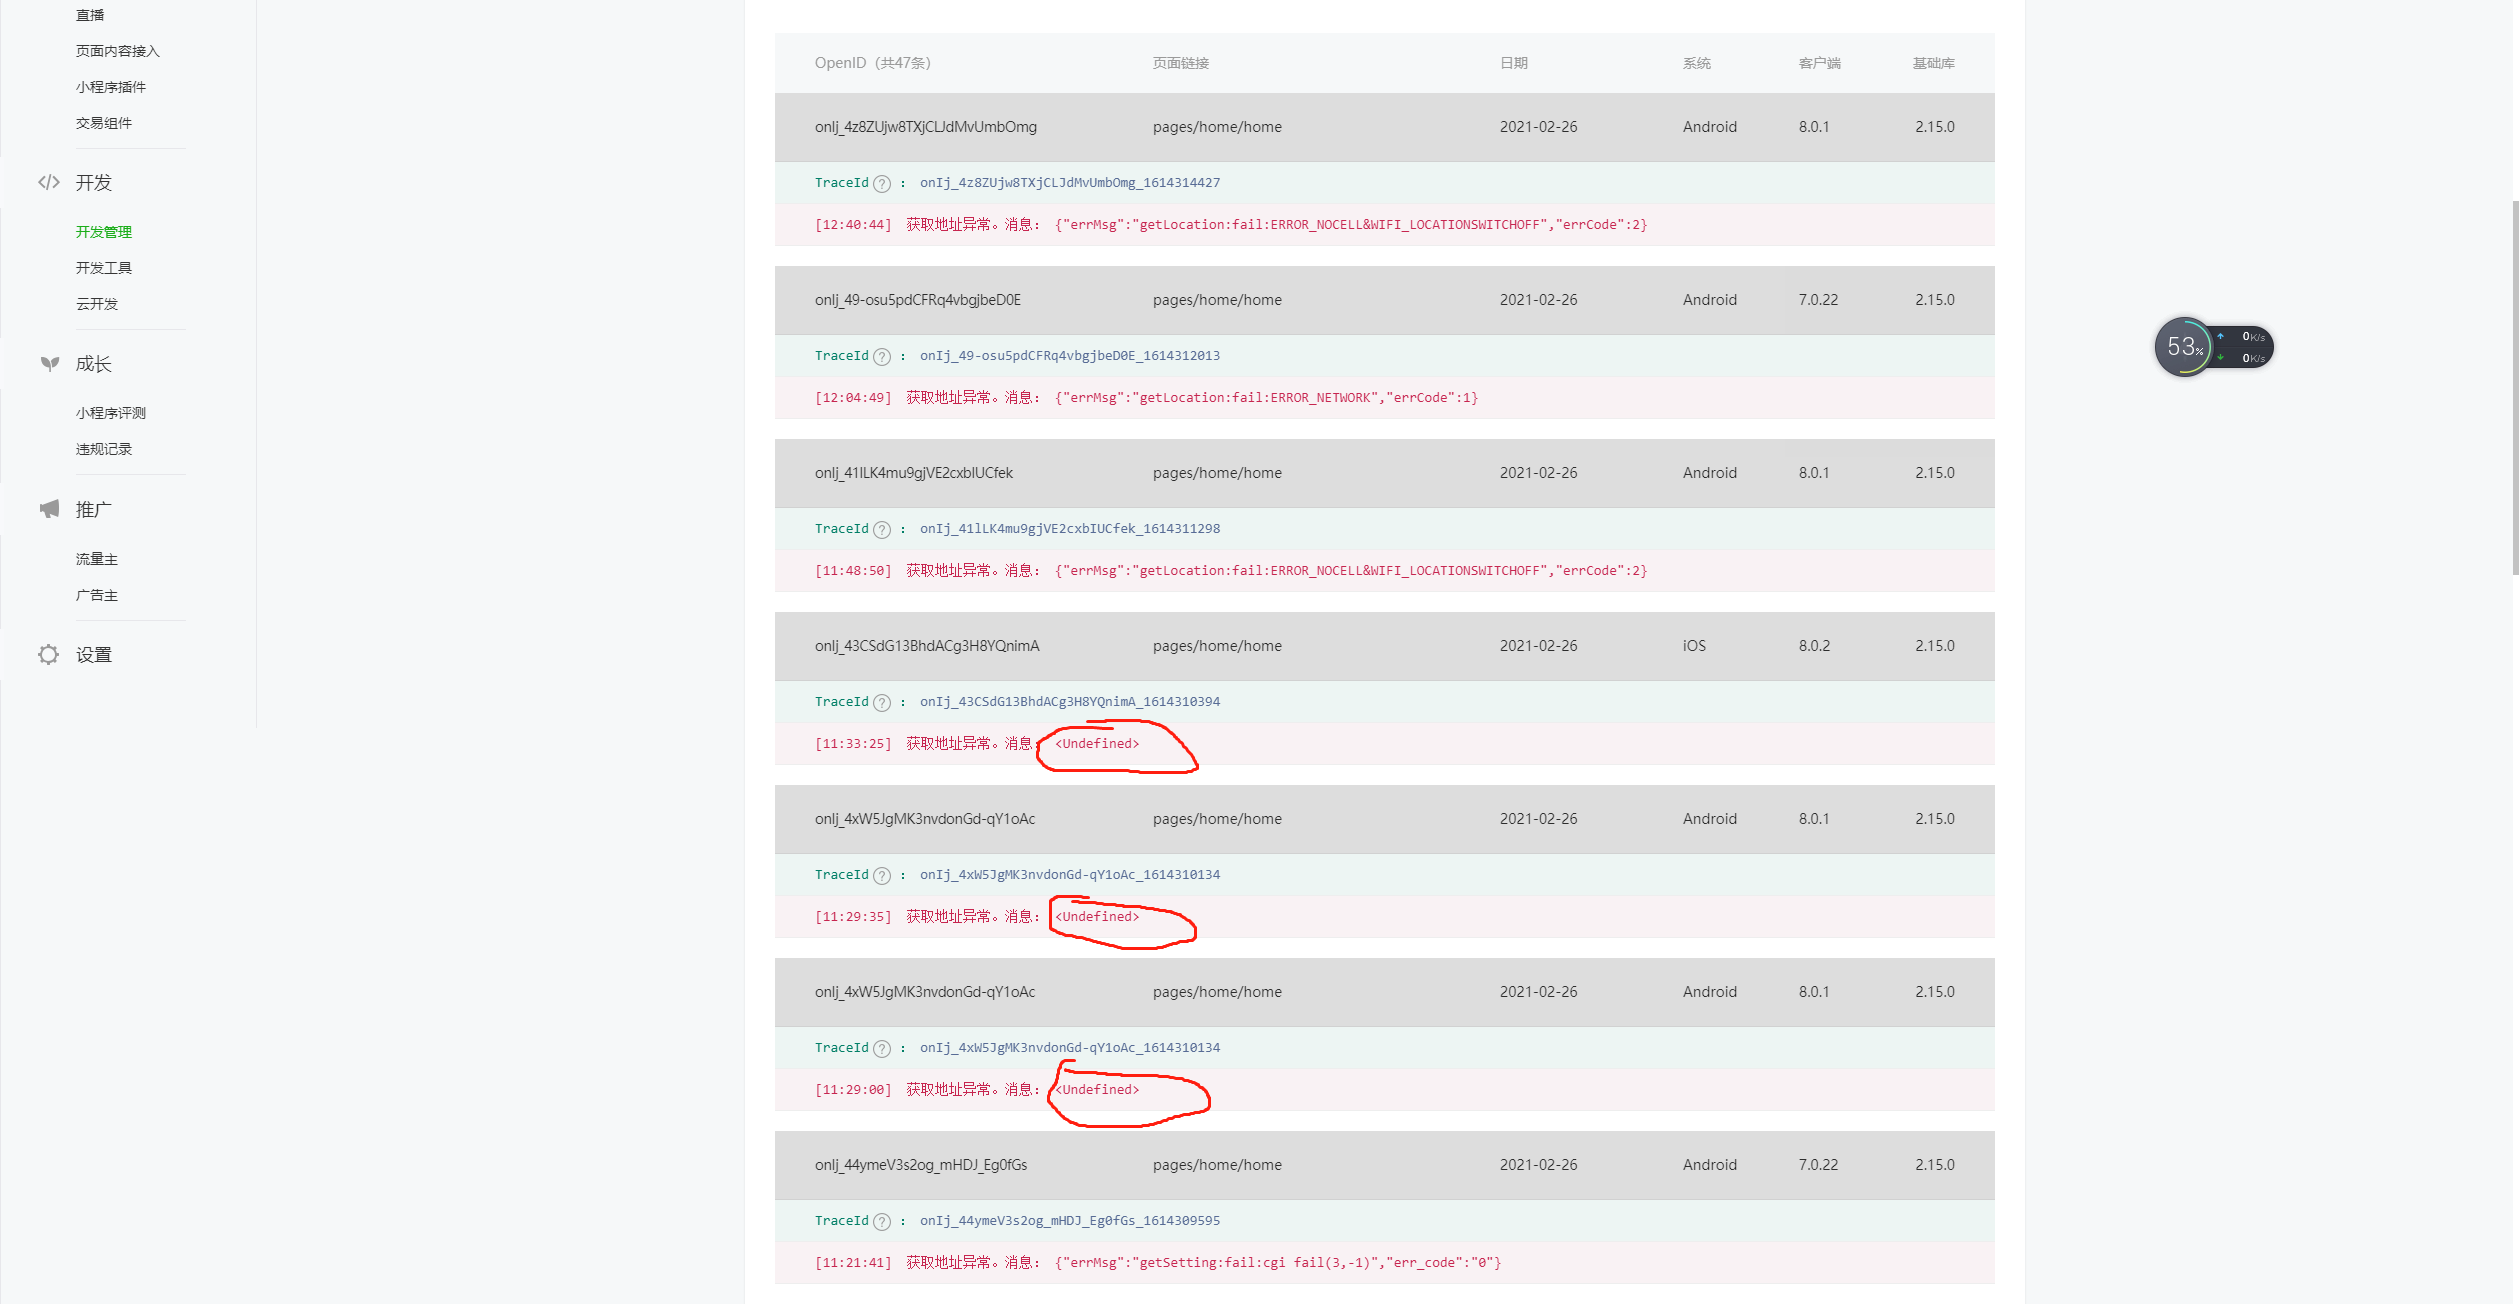
Task: Click the iOS record row header
Action: [1383, 646]
